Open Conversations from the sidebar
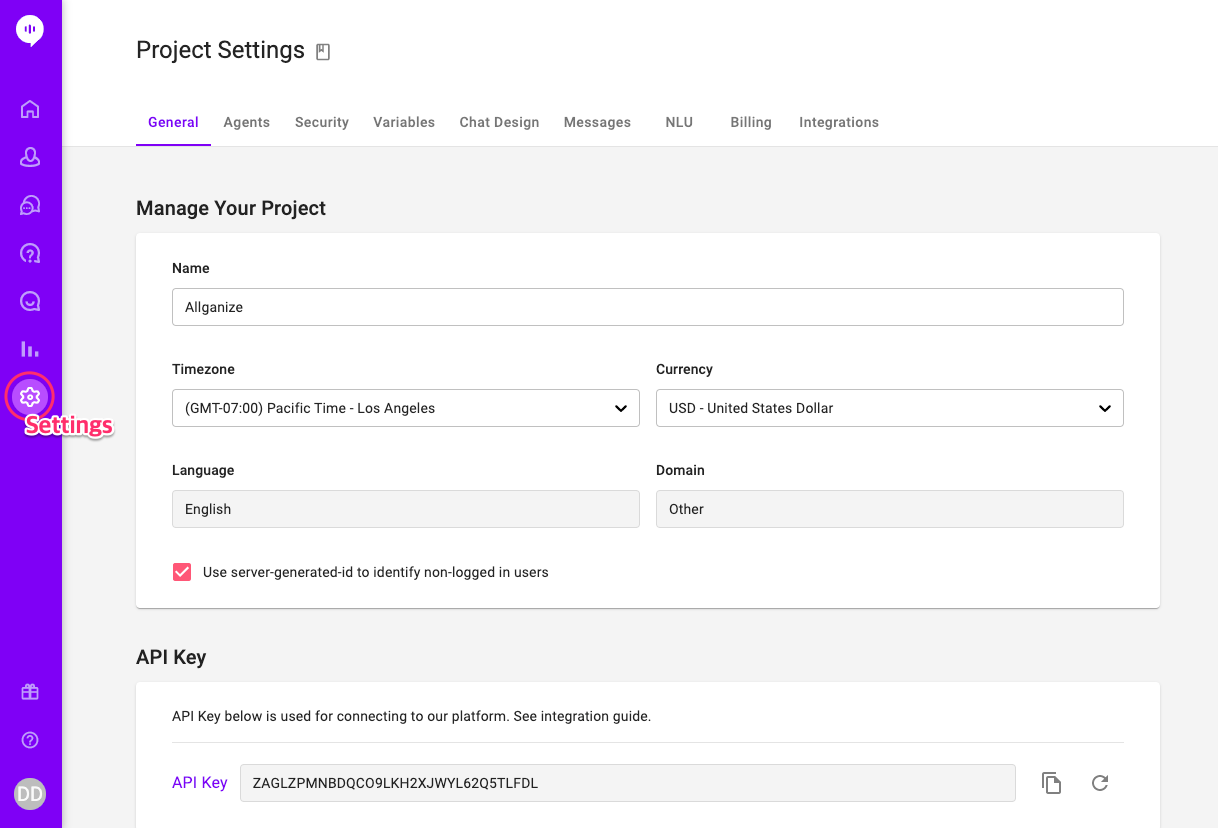Viewport: 1218px width, 828px height. 30,204
